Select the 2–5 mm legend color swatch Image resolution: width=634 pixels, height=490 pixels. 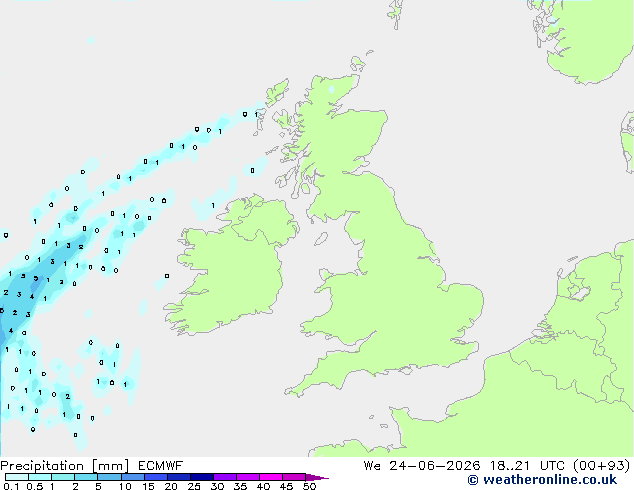(x=86, y=477)
